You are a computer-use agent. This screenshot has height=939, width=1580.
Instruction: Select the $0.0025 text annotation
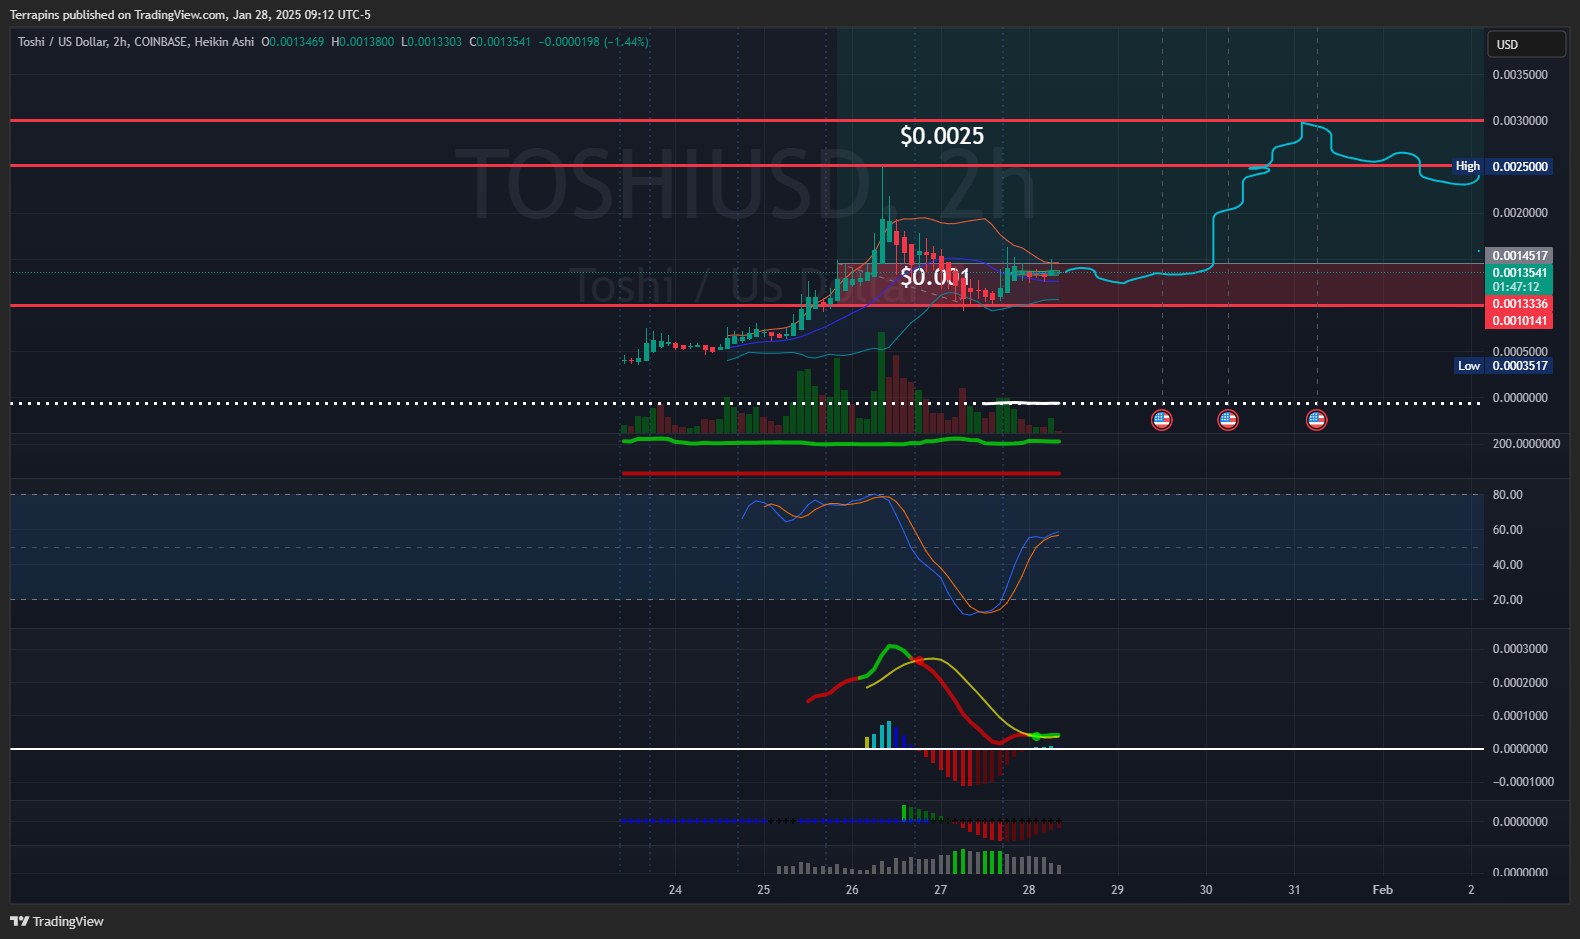pos(942,136)
